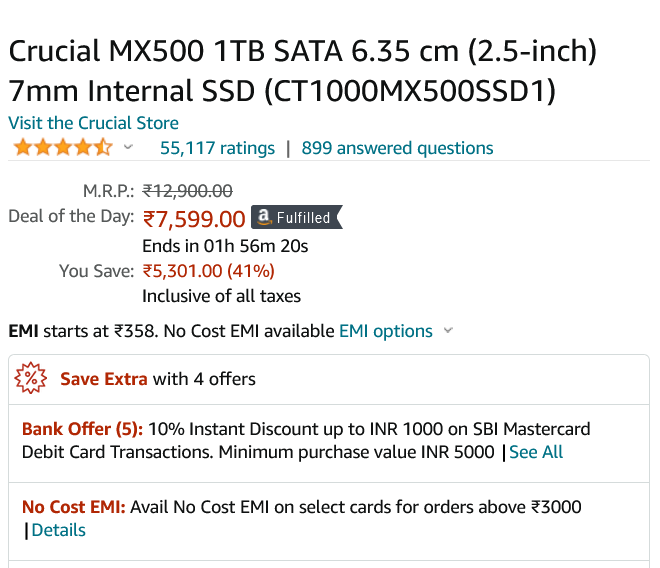This screenshot has width=660, height=568.
Task: Click the struck-through M.R.P. ₹12,900.00
Action: pos(187,191)
